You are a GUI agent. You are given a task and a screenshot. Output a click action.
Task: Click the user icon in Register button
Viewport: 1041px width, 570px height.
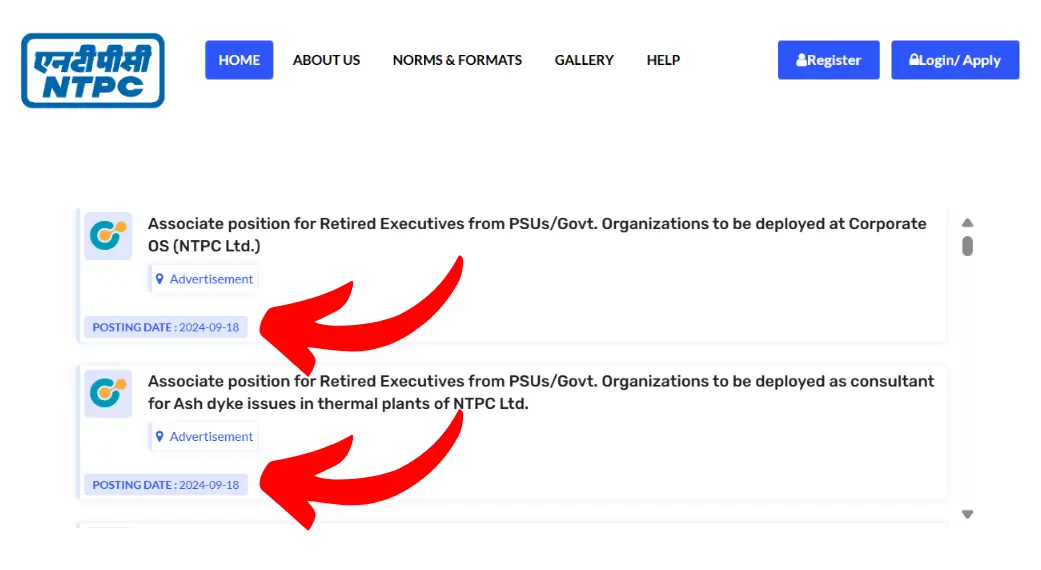point(801,60)
